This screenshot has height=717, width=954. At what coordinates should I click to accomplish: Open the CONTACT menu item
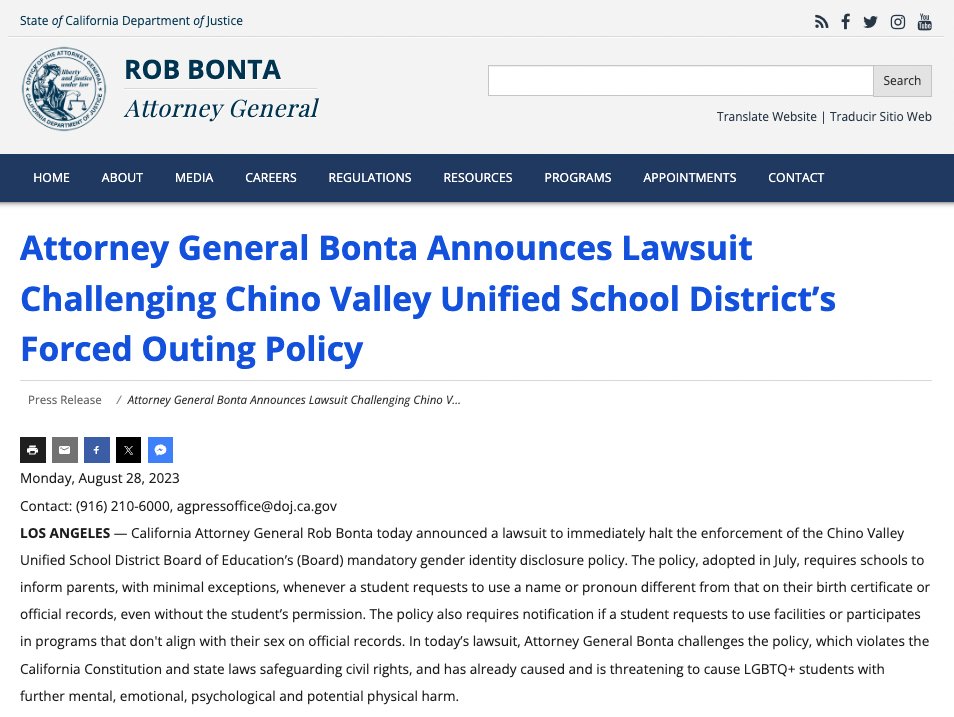click(796, 178)
